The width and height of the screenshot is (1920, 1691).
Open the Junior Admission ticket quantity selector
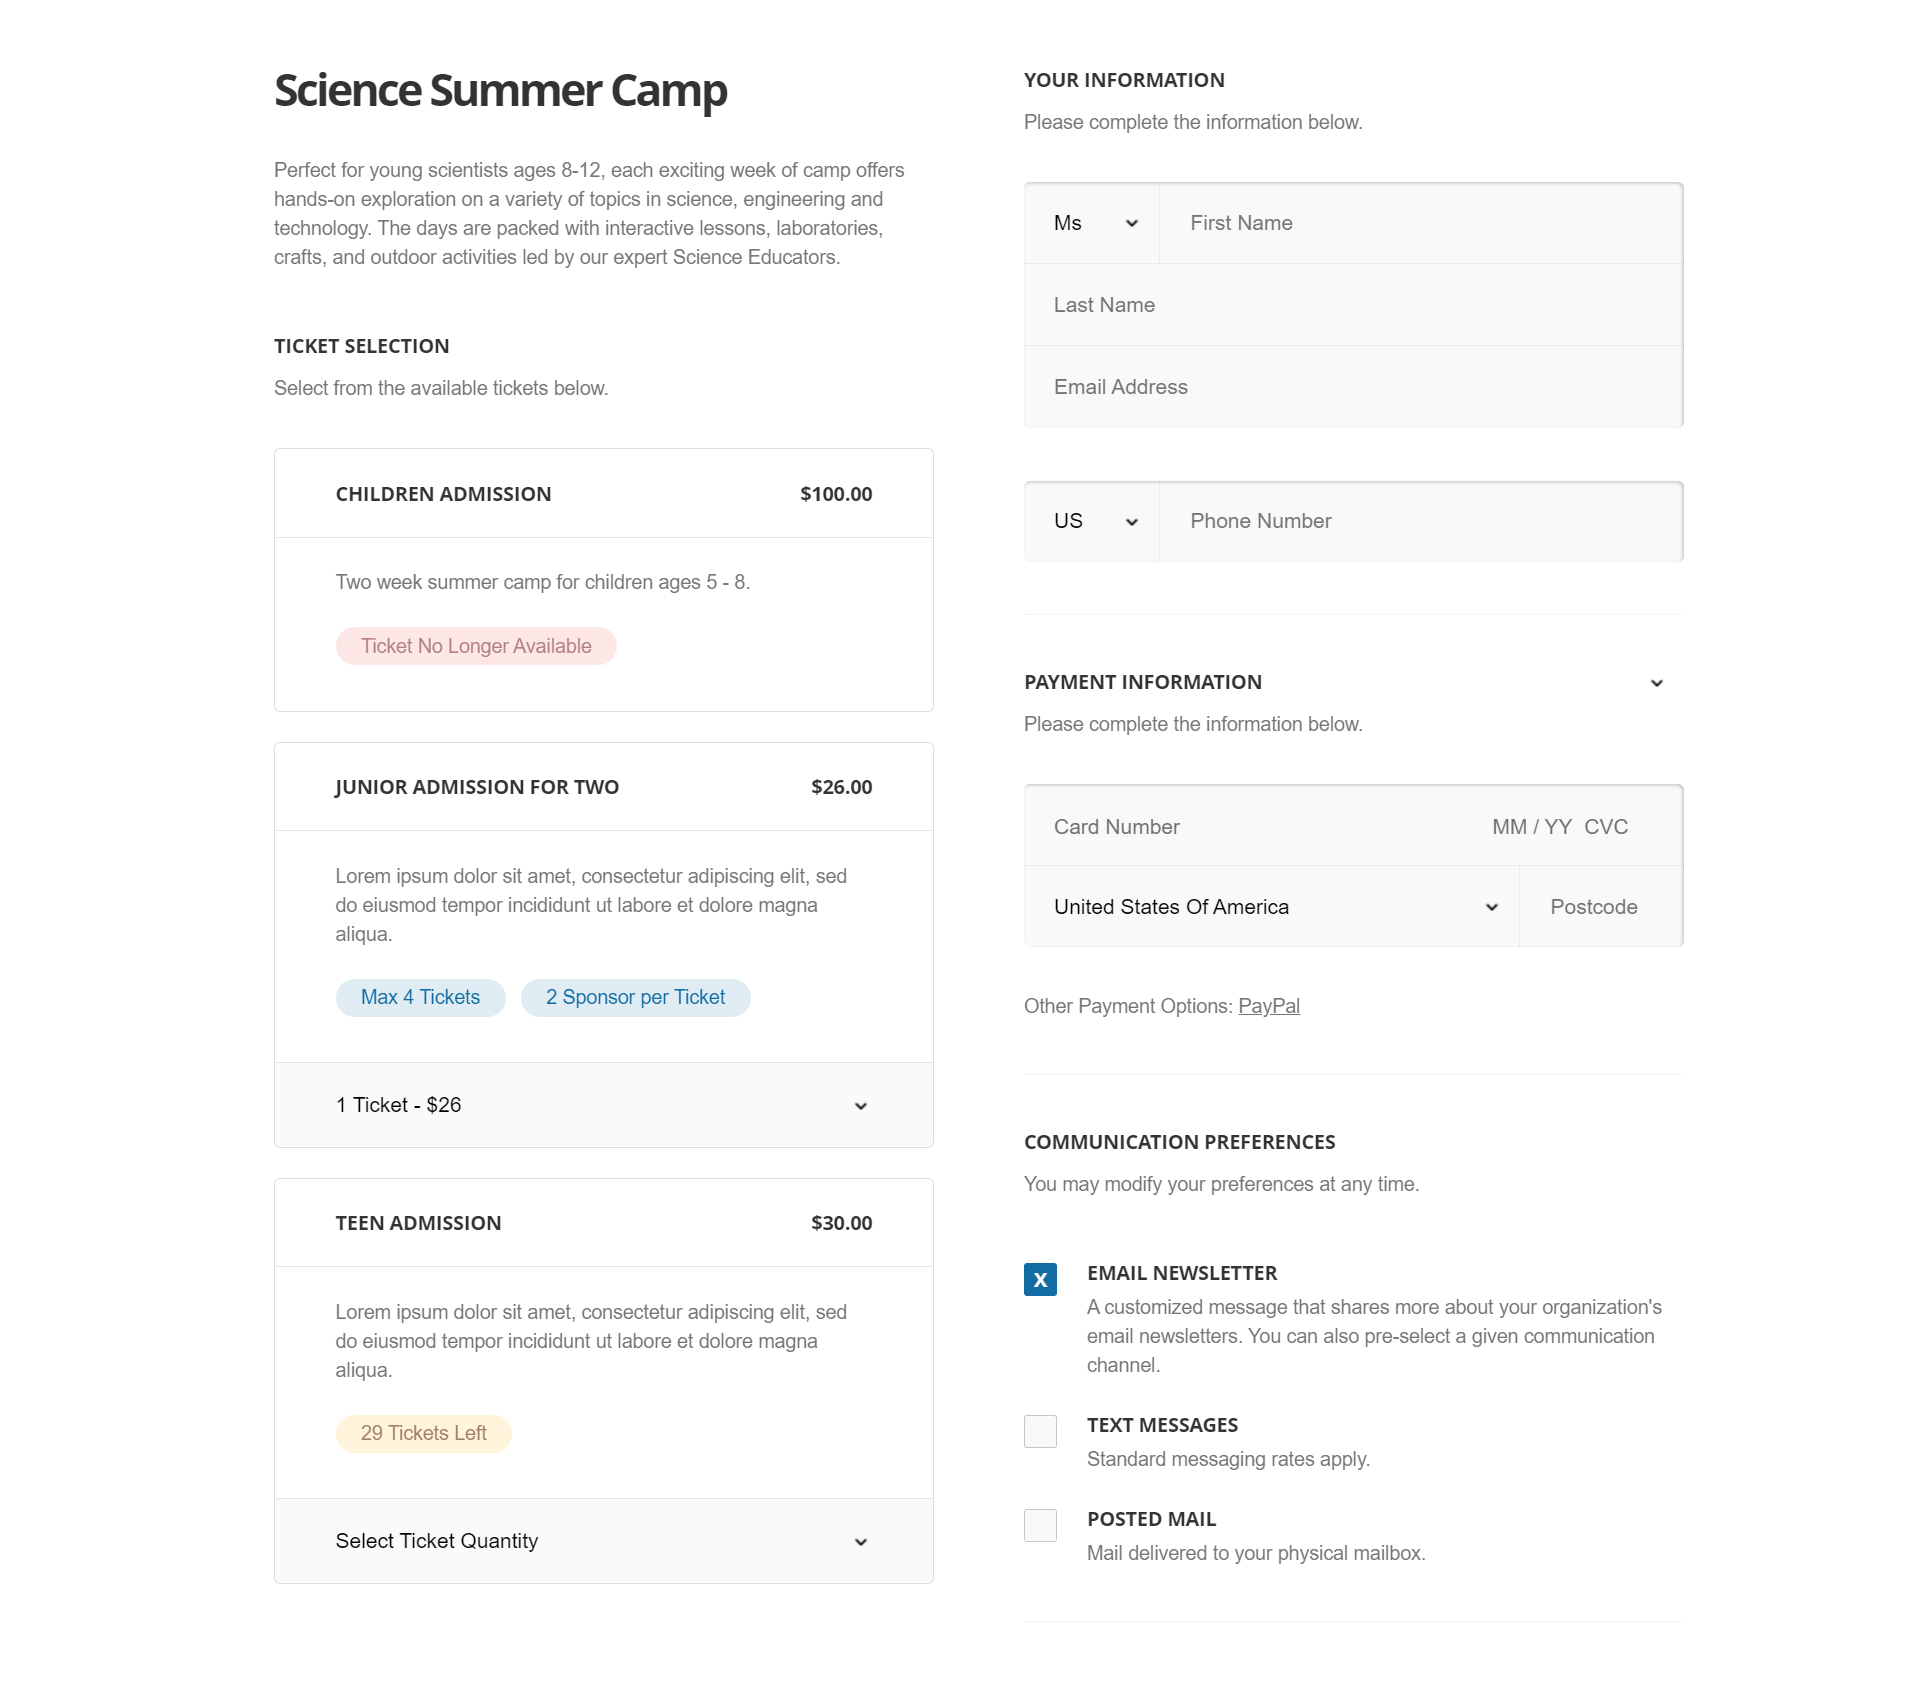602,1105
